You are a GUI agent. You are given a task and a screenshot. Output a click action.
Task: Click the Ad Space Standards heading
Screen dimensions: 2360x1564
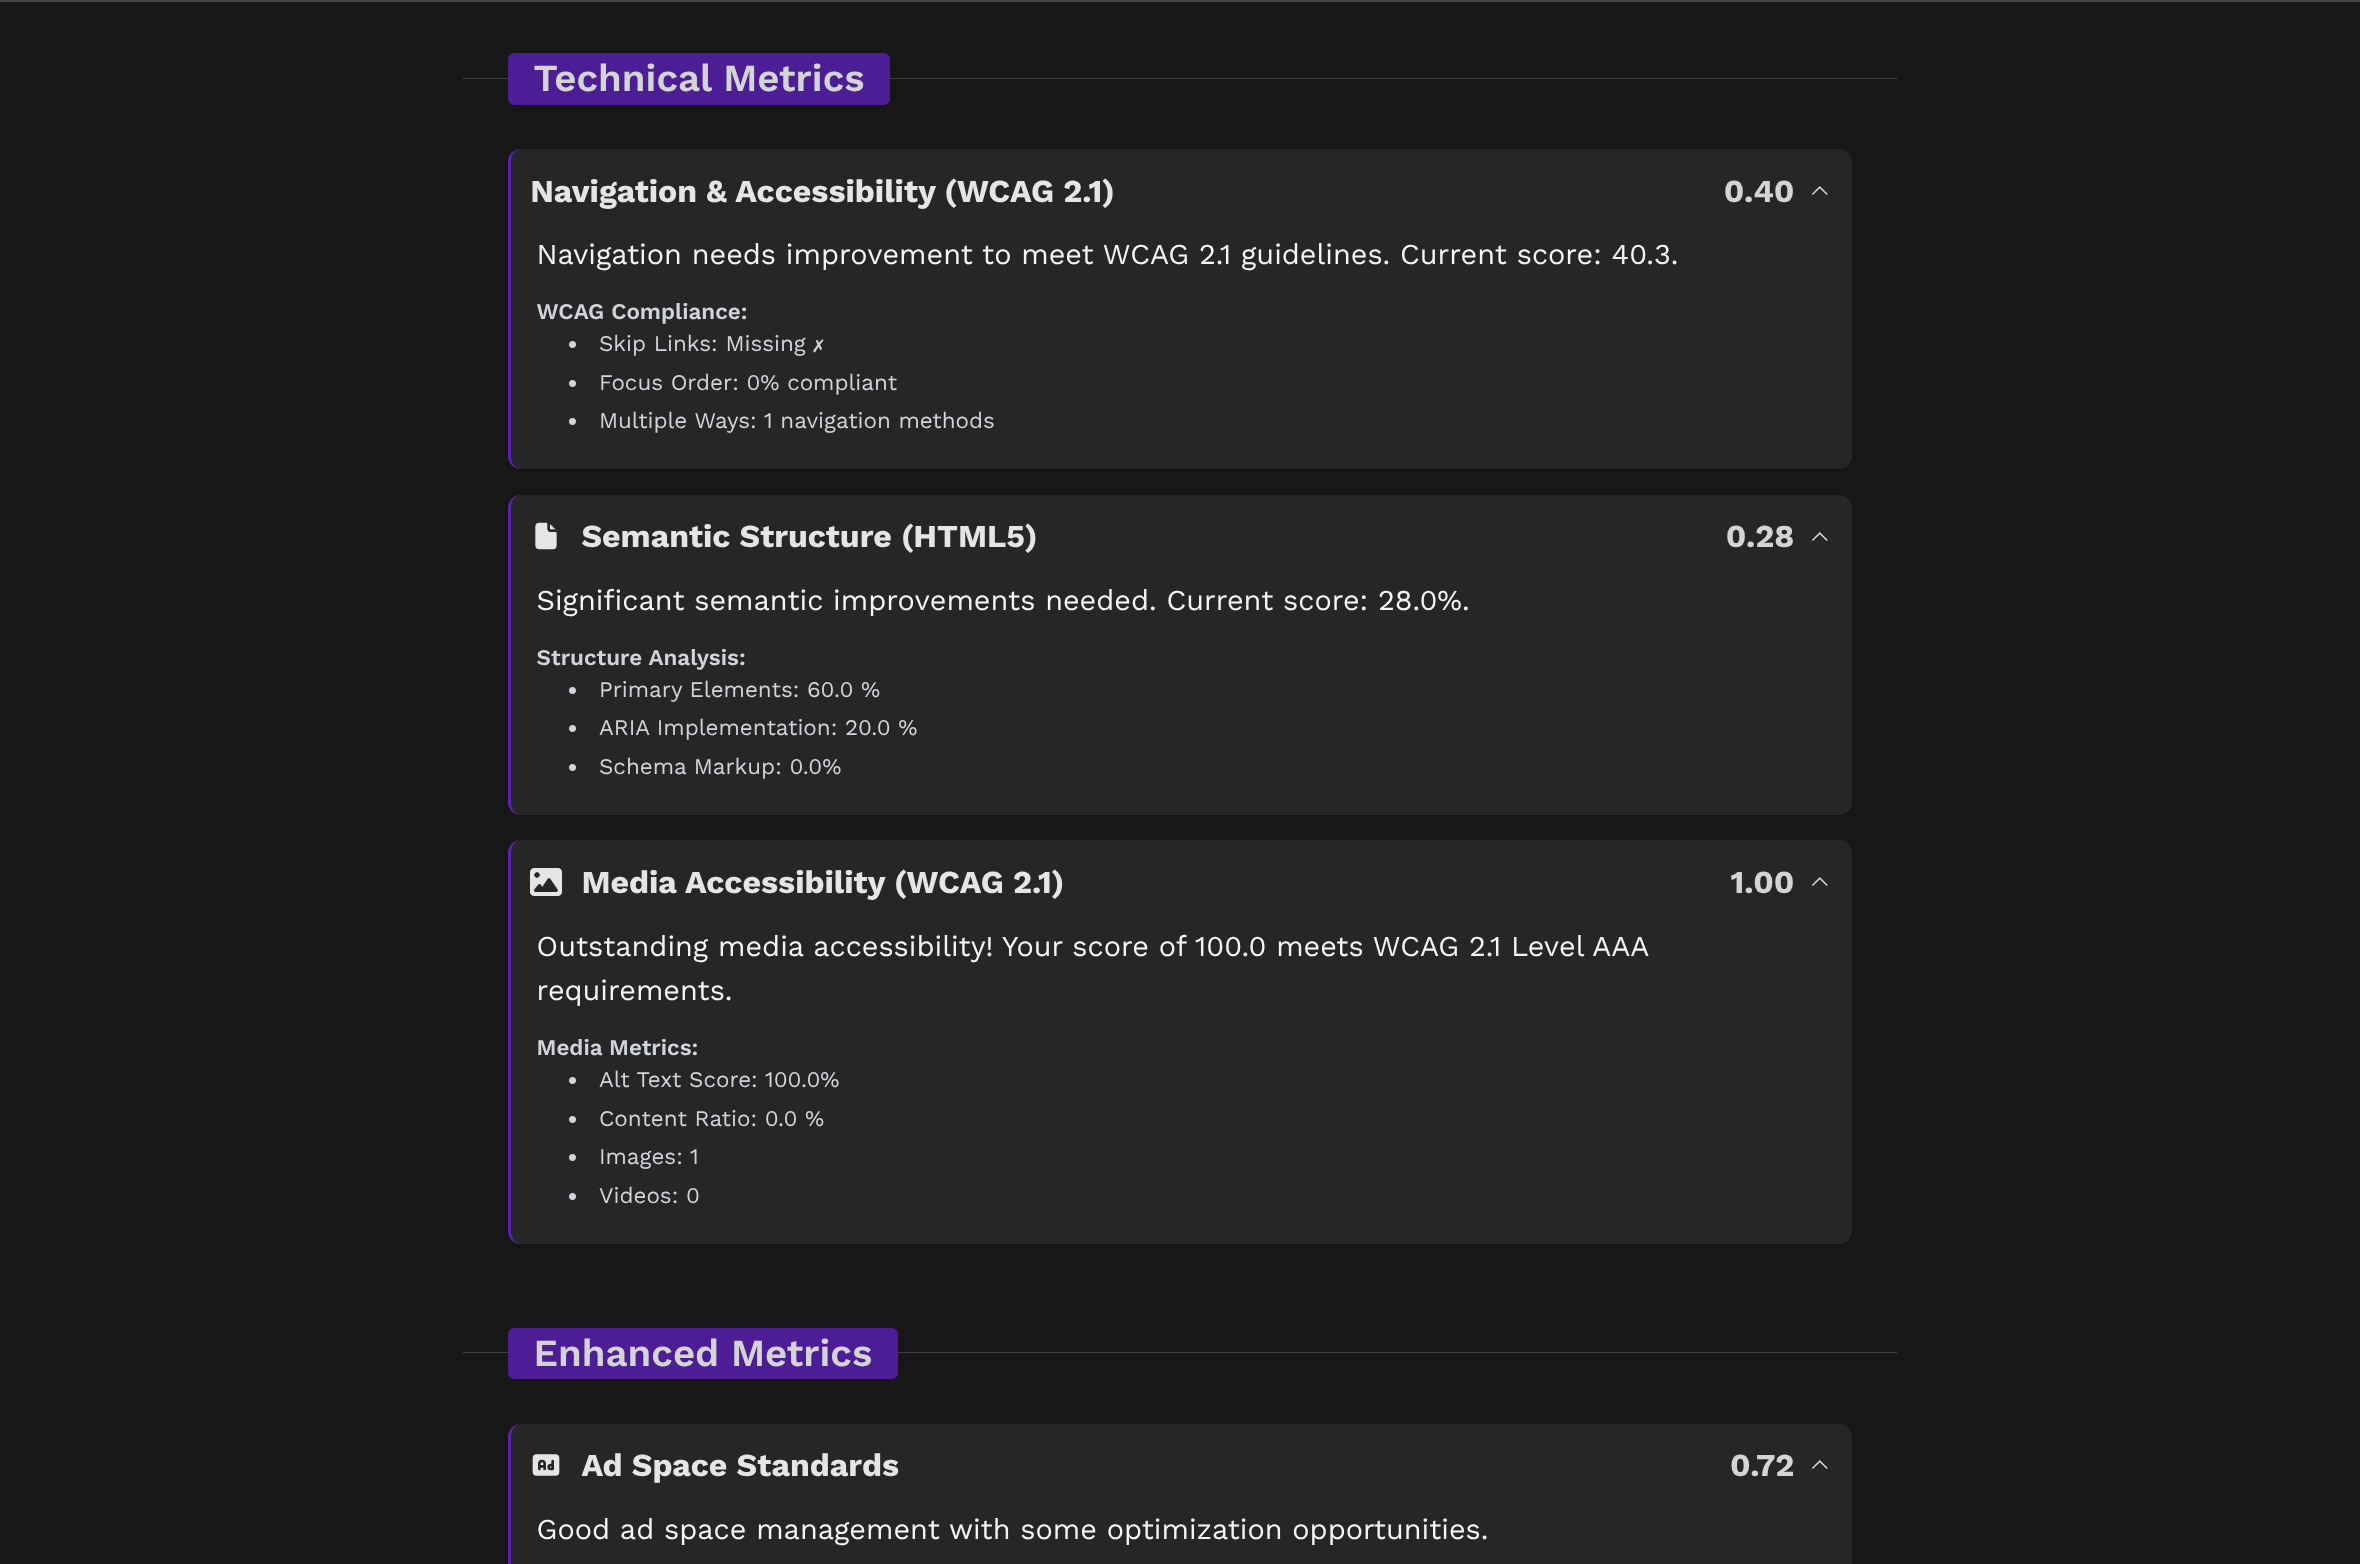point(740,1465)
